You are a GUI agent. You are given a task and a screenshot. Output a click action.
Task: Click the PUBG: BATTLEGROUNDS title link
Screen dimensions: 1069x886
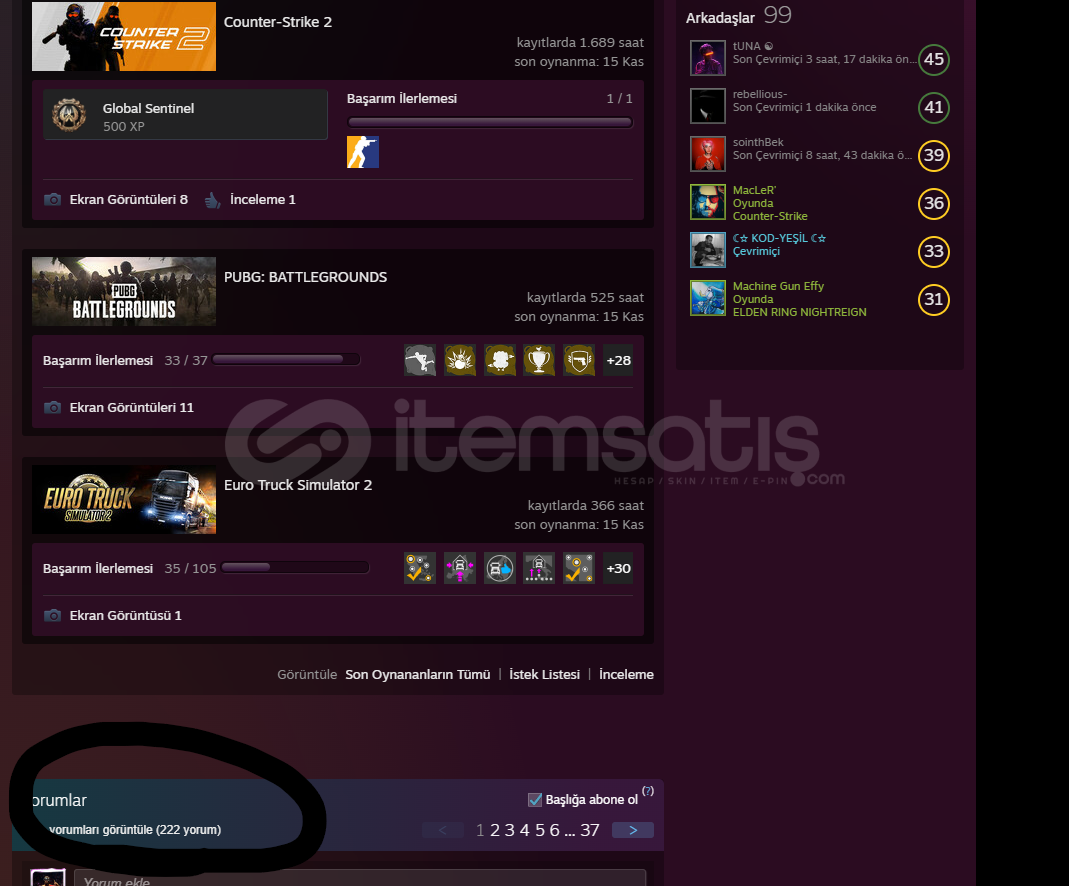(x=305, y=277)
